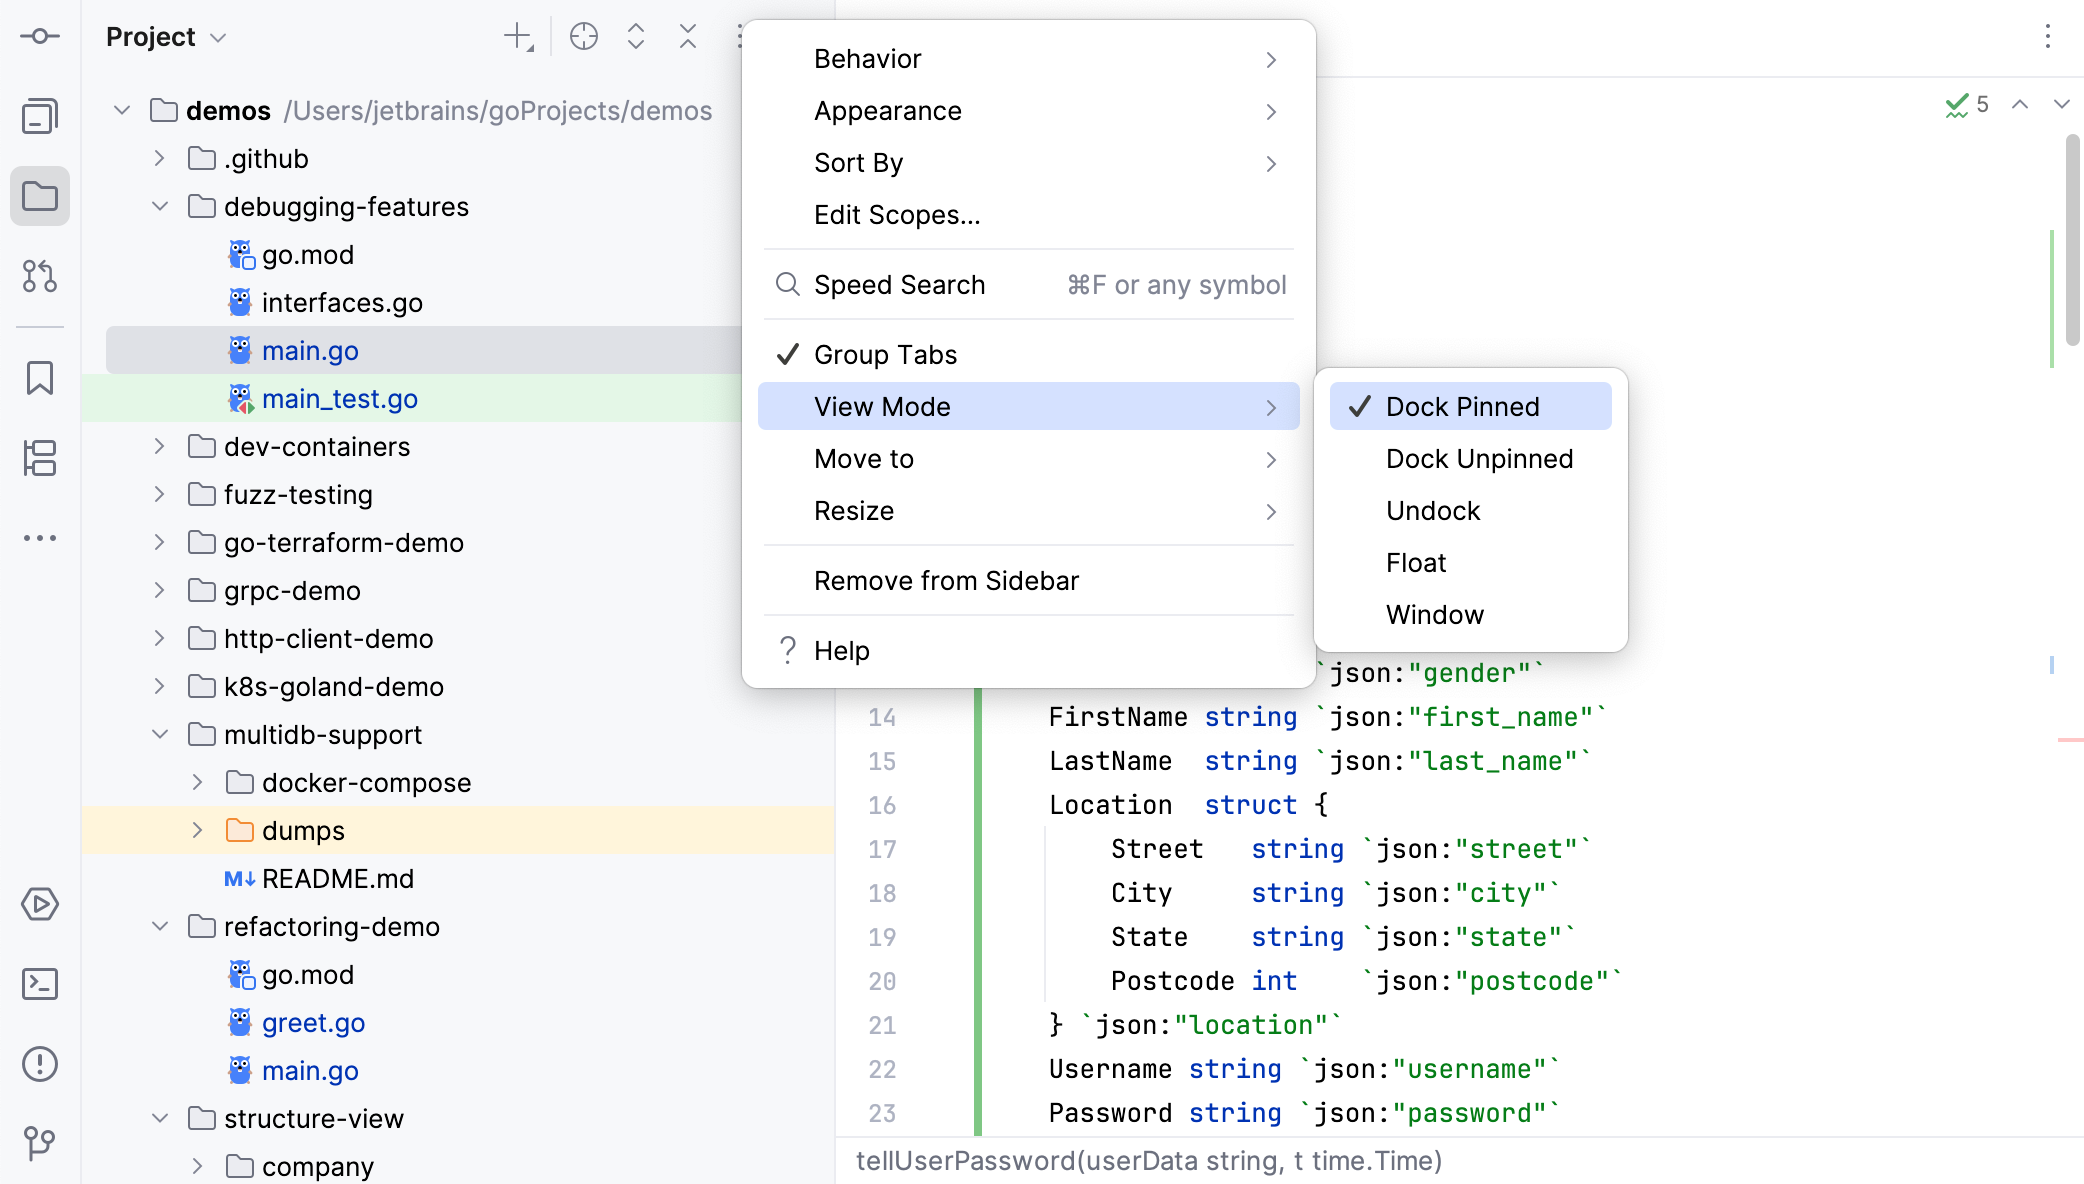Screen dimensions: 2084x1184
Task: Open the Structure tool window
Action: [x=40, y=459]
